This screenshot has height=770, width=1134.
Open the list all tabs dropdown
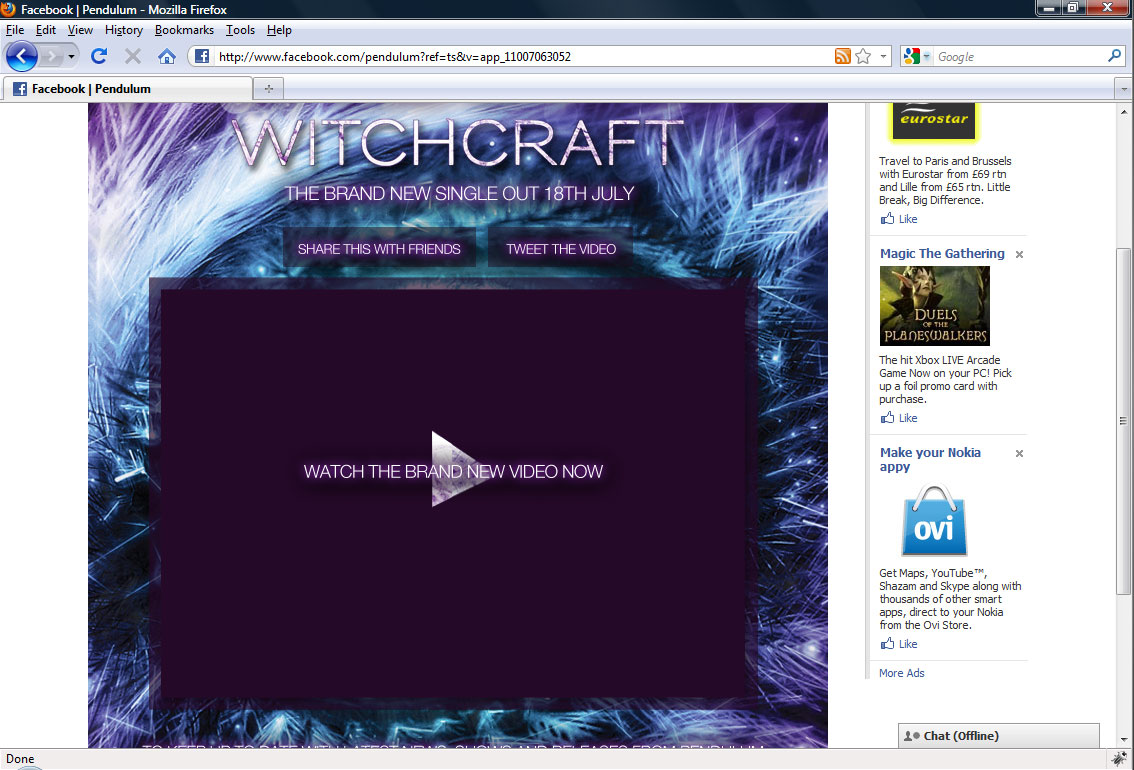coord(1123,89)
